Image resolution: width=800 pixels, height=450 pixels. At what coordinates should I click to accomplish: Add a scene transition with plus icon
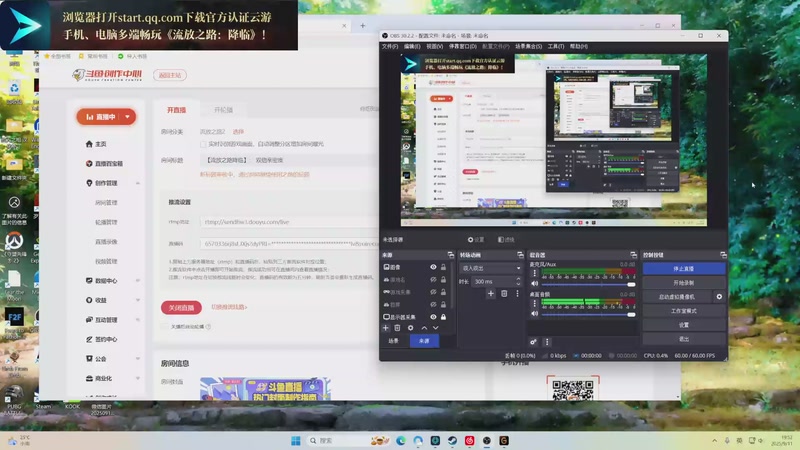point(490,293)
